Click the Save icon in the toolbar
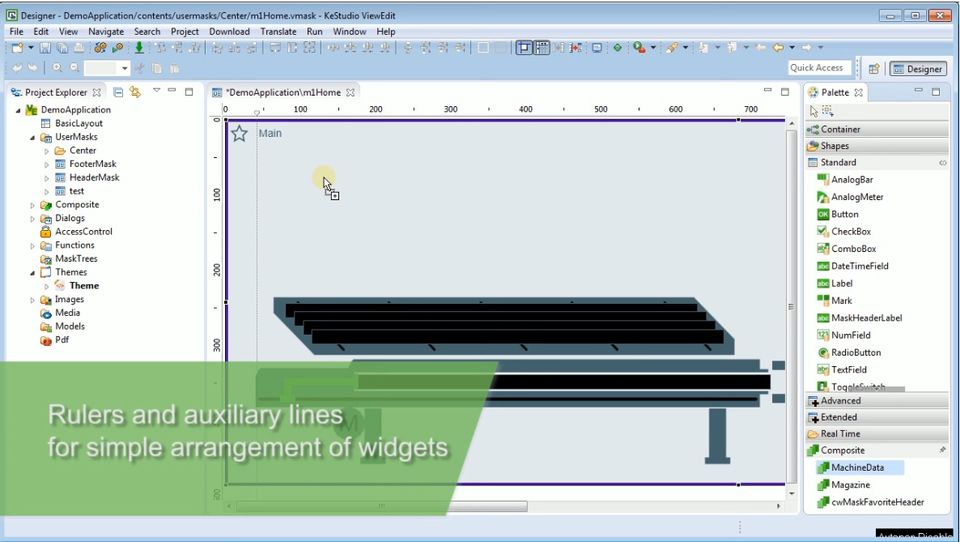Screen dimensions: 960x542 tap(45, 47)
